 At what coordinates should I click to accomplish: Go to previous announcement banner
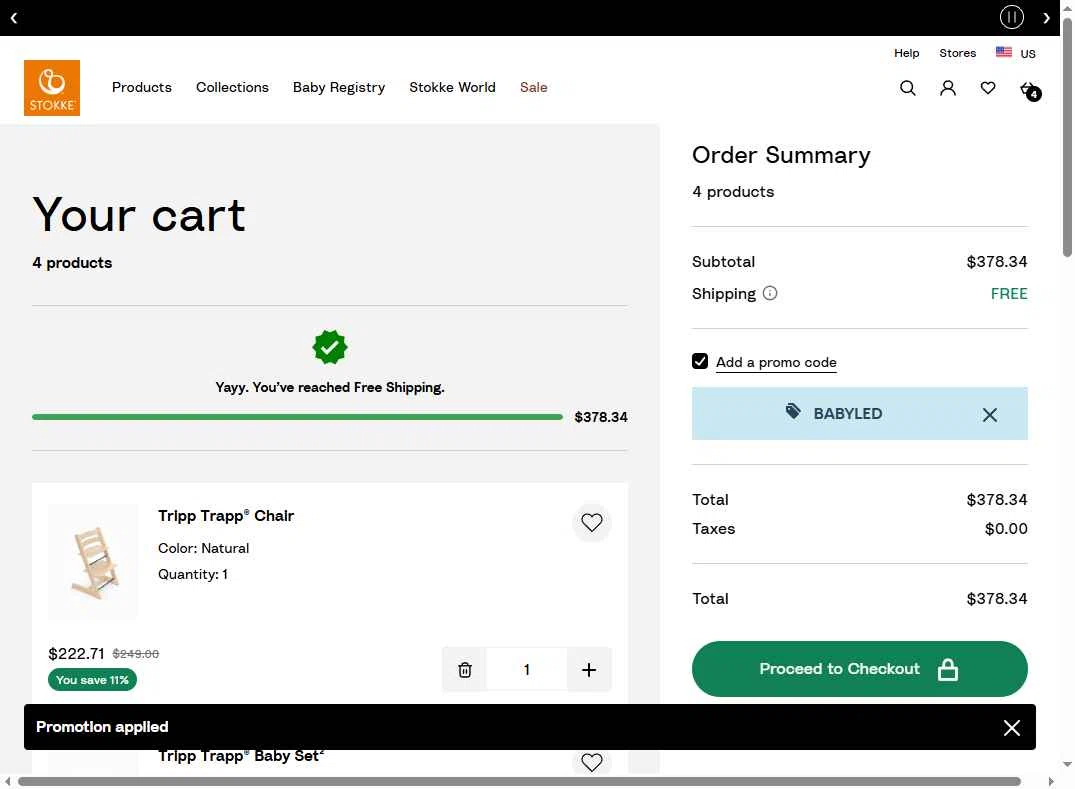14,18
